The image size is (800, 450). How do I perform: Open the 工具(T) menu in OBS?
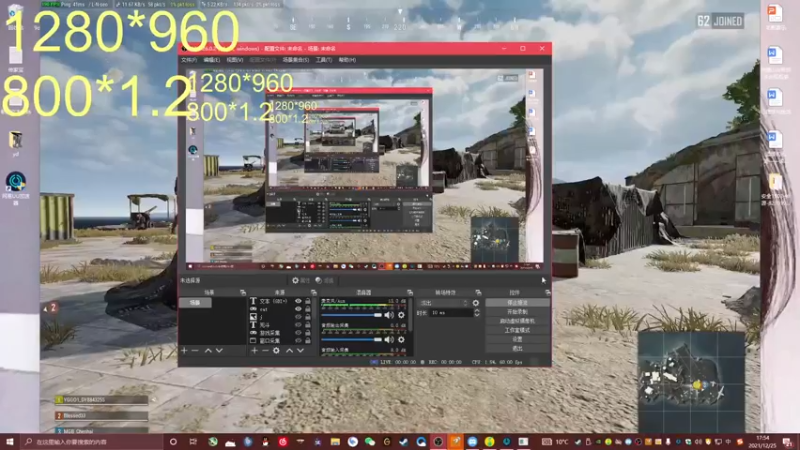click(x=323, y=60)
